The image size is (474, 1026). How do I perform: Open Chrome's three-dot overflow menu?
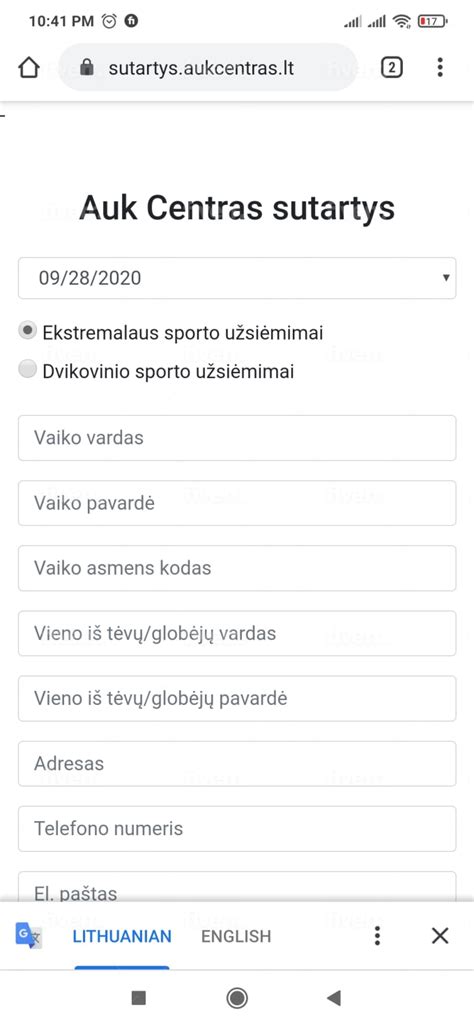point(440,67)
